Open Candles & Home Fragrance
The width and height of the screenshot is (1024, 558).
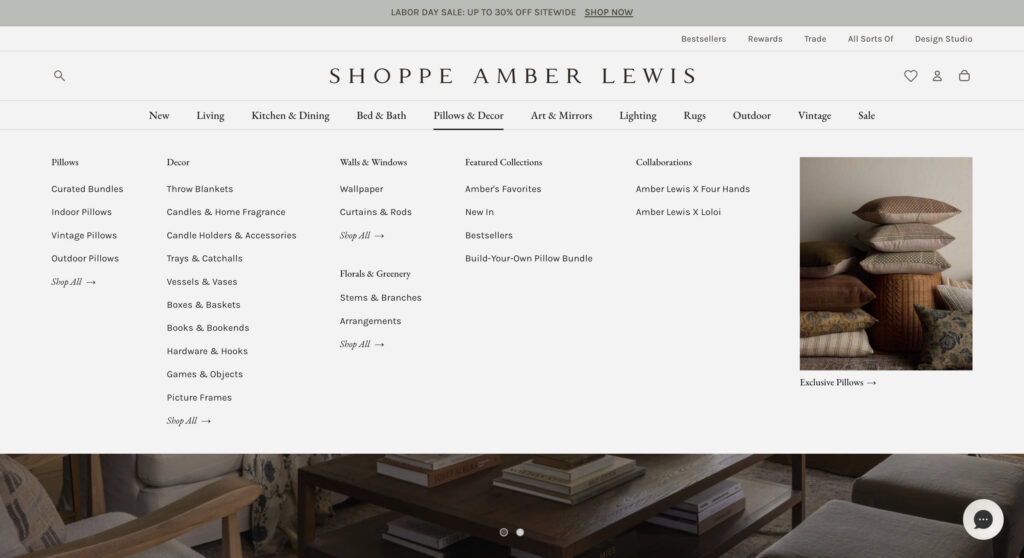click(x=226, y=212)
